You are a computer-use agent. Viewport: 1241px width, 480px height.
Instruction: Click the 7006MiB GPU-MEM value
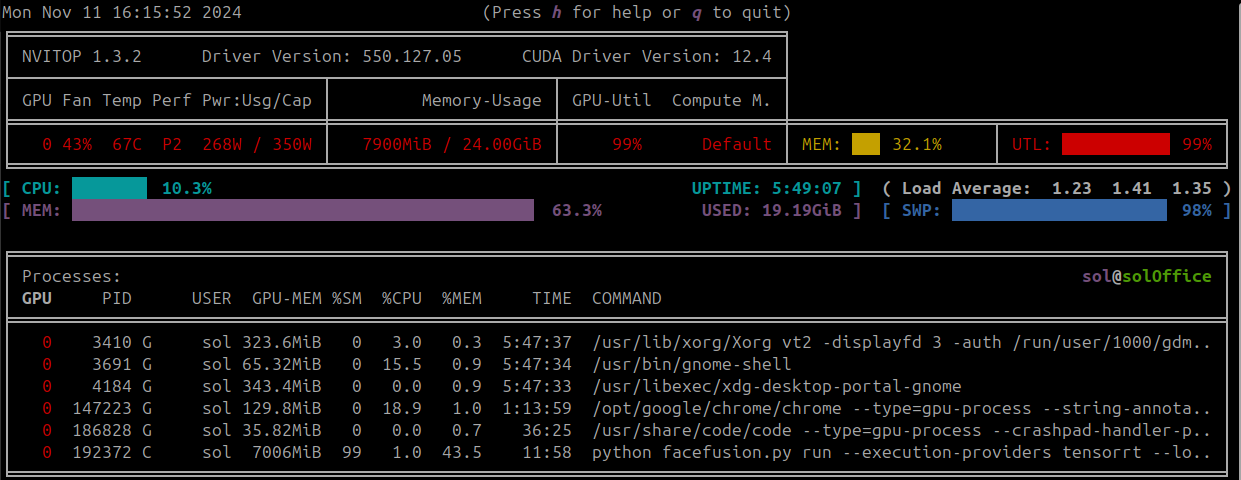287,453
